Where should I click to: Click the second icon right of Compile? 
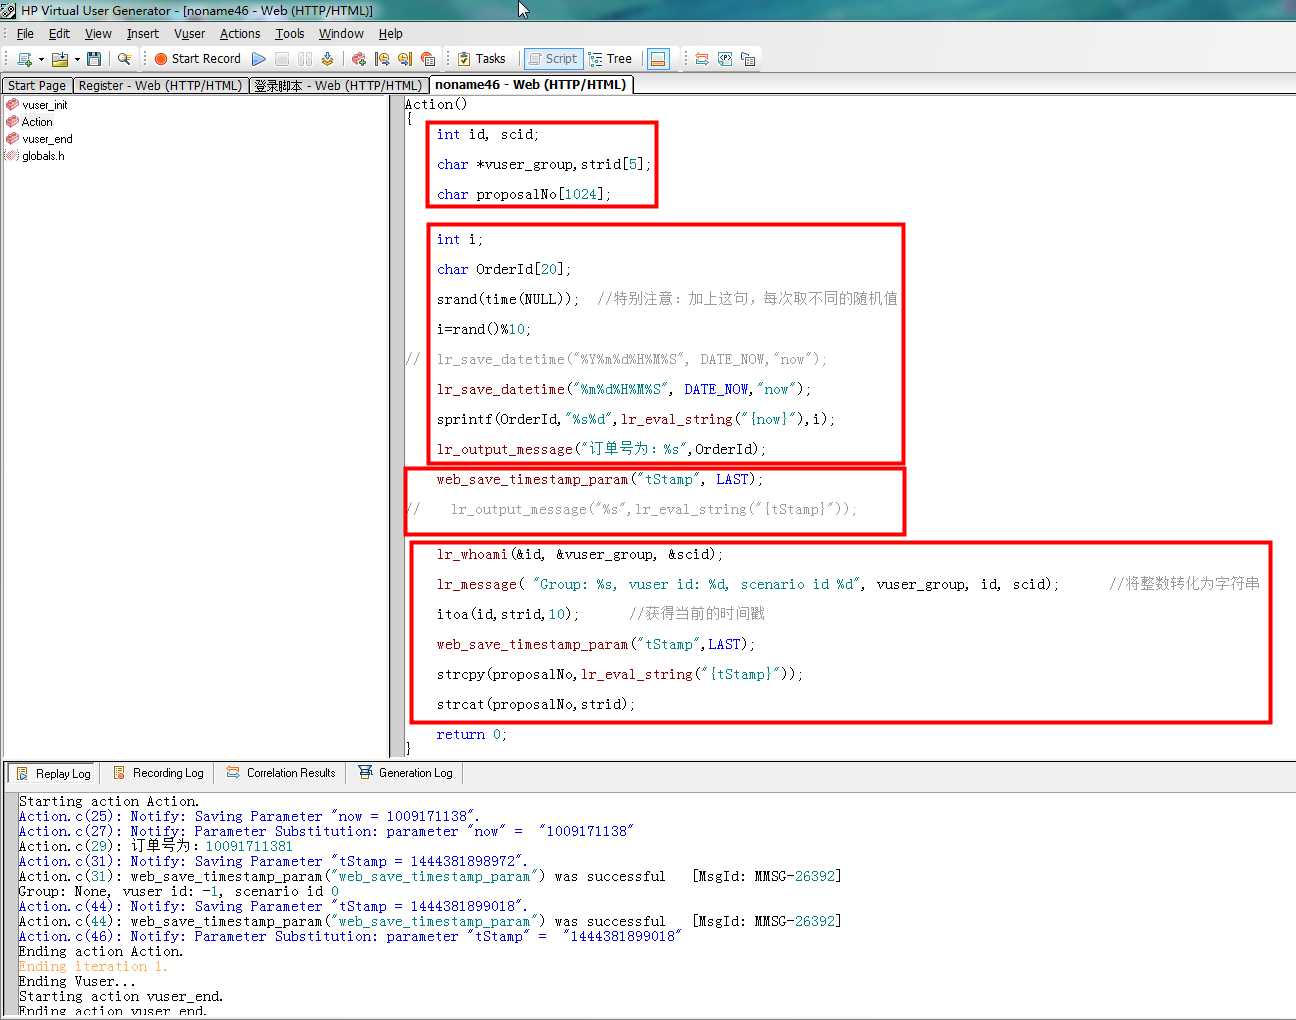382,59
